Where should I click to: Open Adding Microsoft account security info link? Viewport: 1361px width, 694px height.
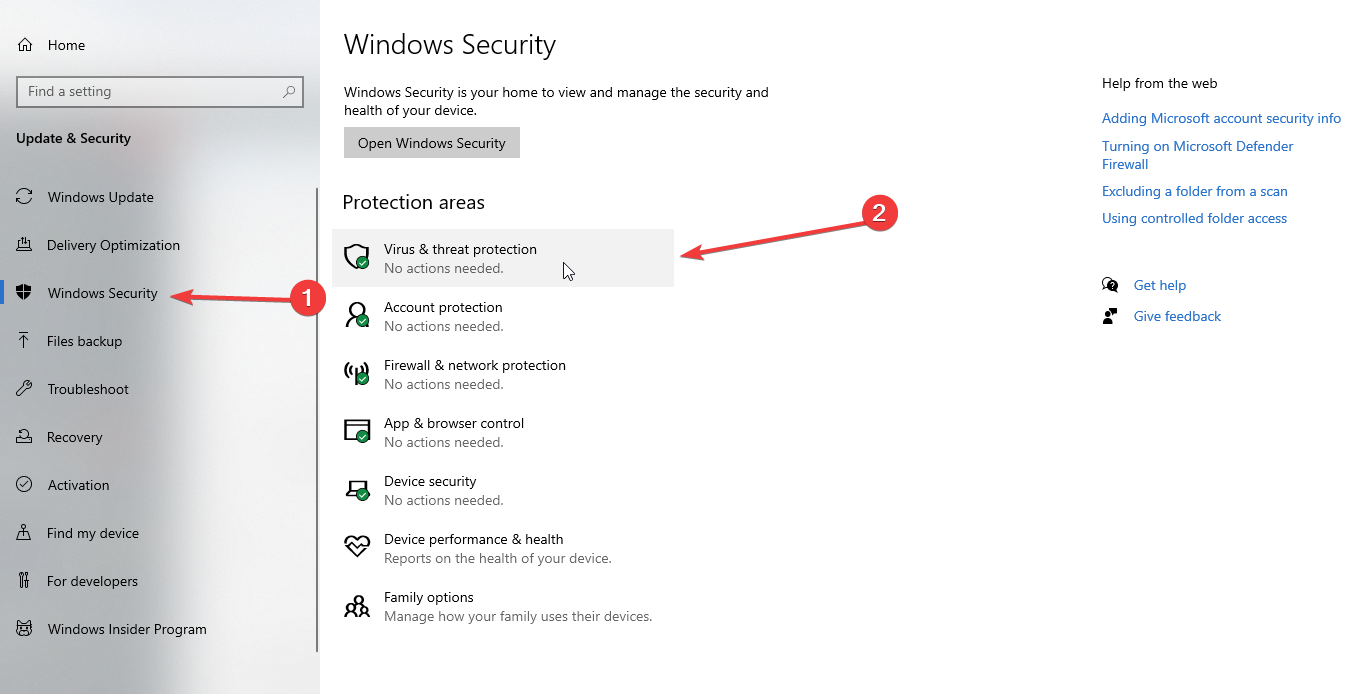pyautogui.click(x=1221, y=118)
